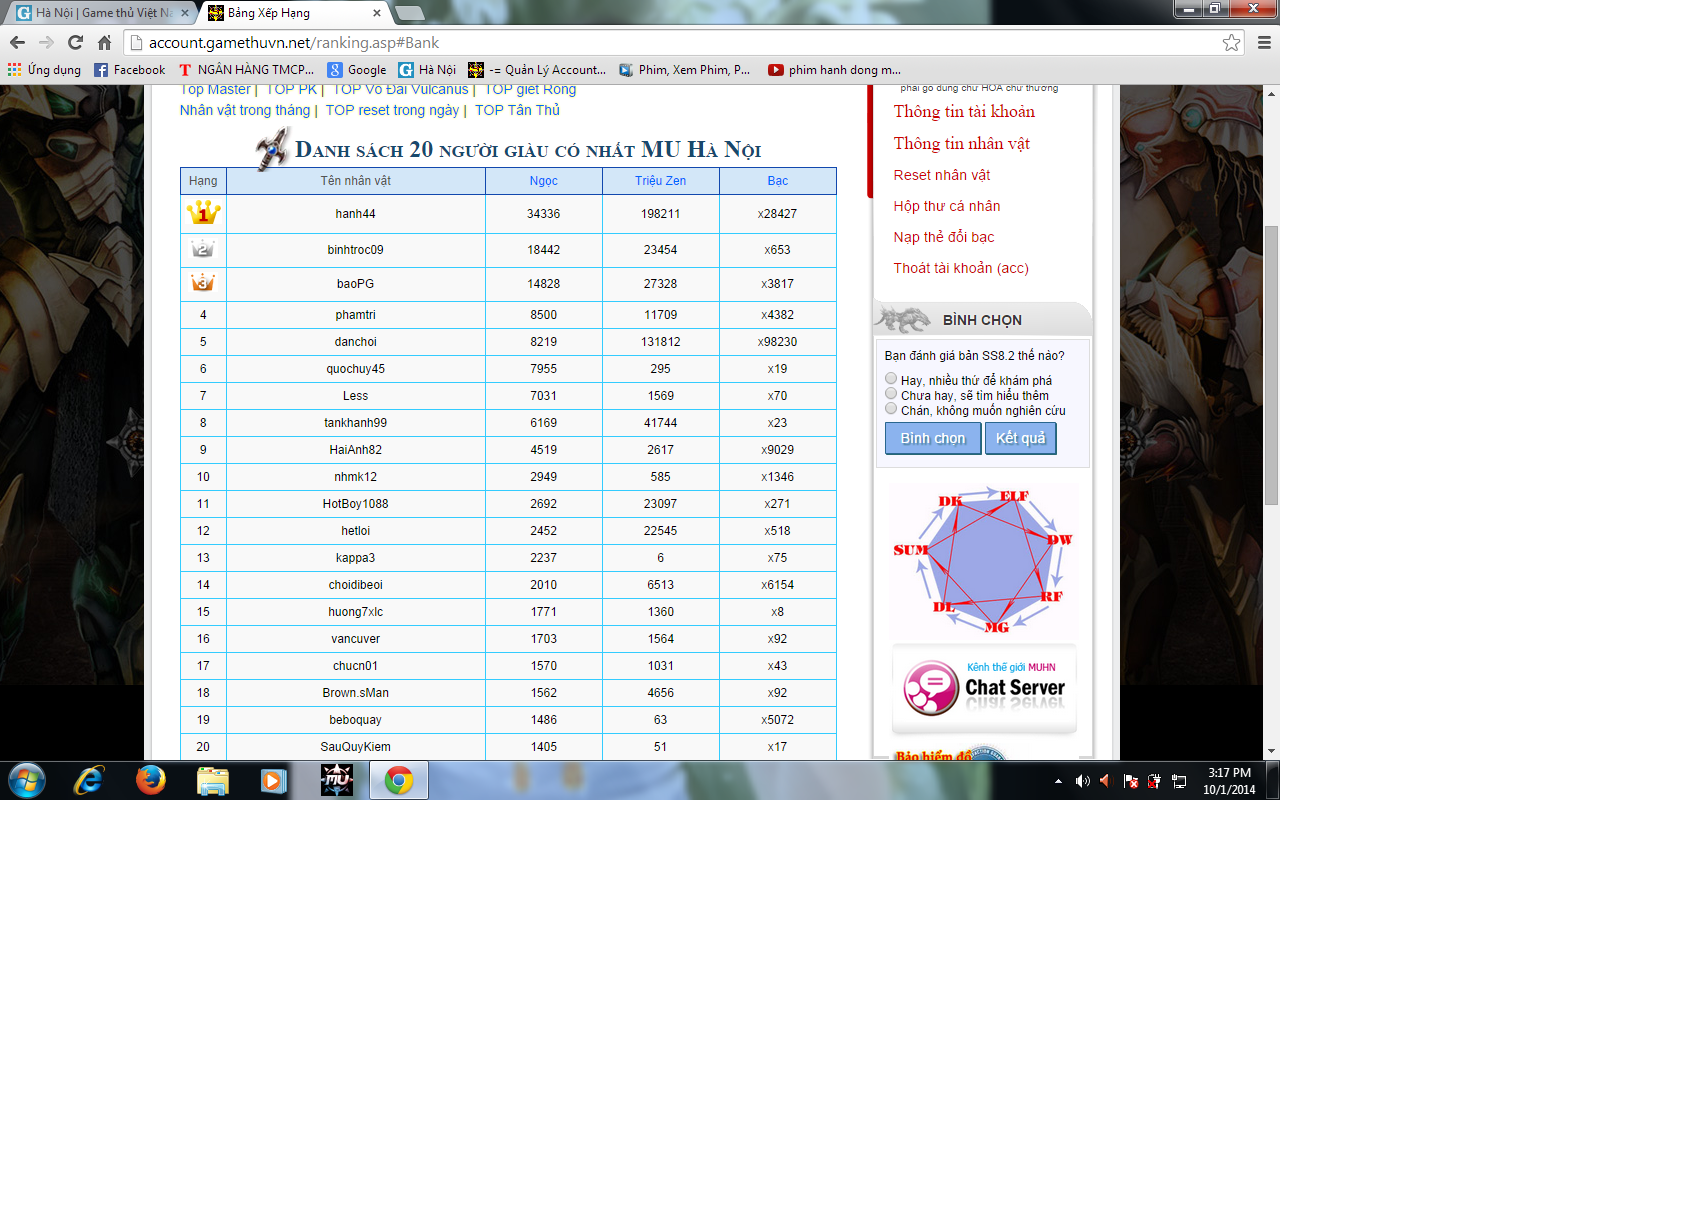Click the class relationship diagram image

click(x=984, y=560)
